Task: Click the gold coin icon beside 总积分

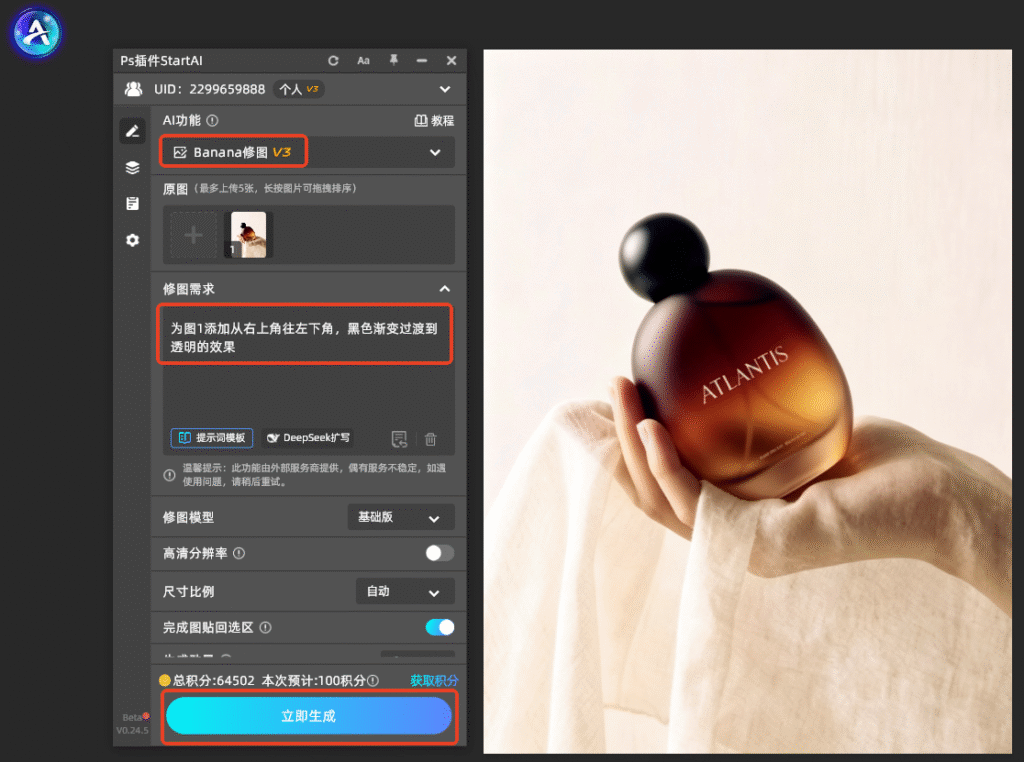Action: click(165, 680)
